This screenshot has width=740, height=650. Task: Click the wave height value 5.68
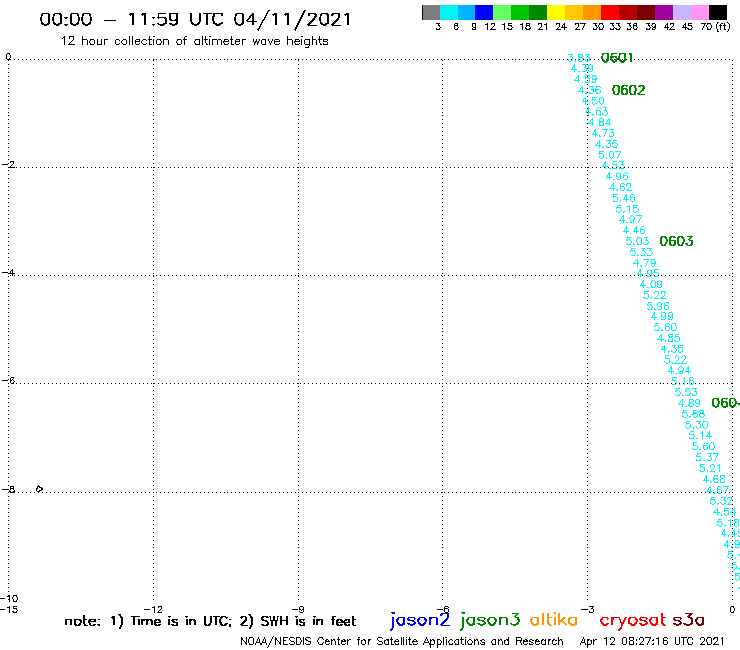(x=693, y=414)
